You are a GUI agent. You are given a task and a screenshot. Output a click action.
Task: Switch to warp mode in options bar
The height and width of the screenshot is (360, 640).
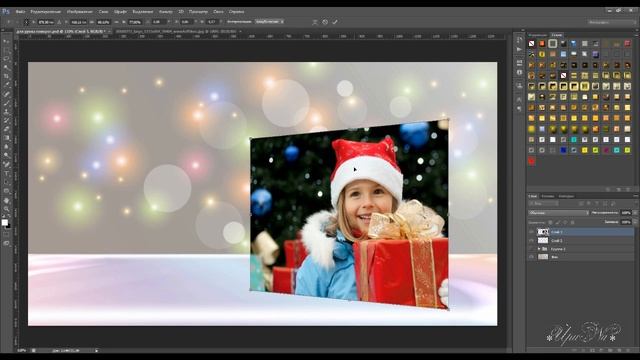(315, 22)
